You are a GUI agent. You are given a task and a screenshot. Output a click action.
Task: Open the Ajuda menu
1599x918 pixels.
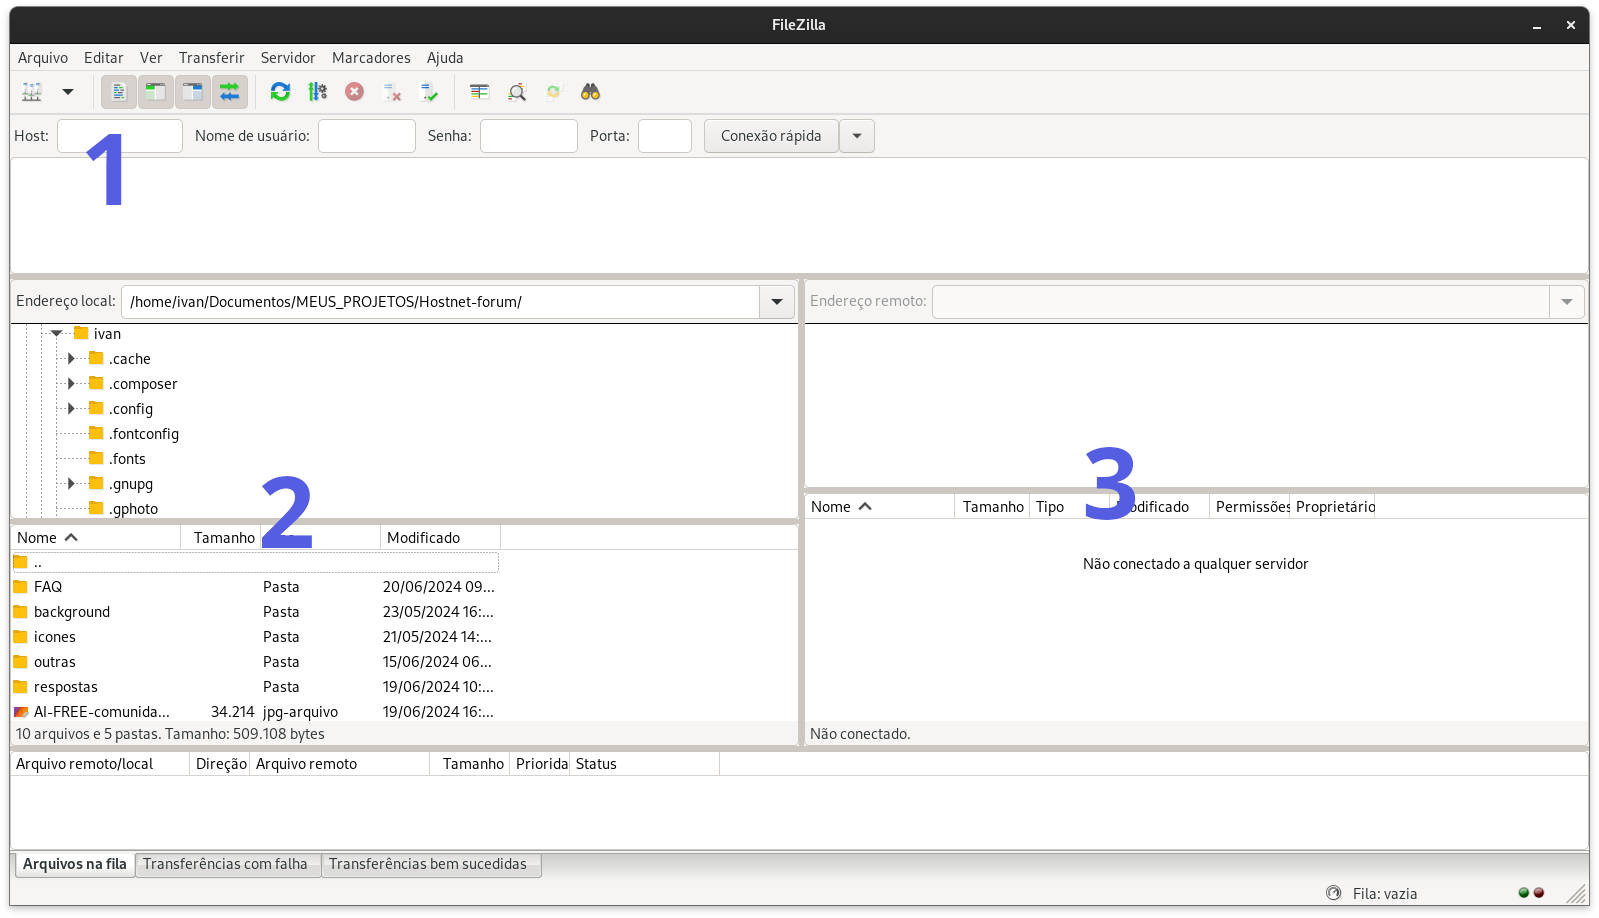pyautogui.click(x=445, y=58)
